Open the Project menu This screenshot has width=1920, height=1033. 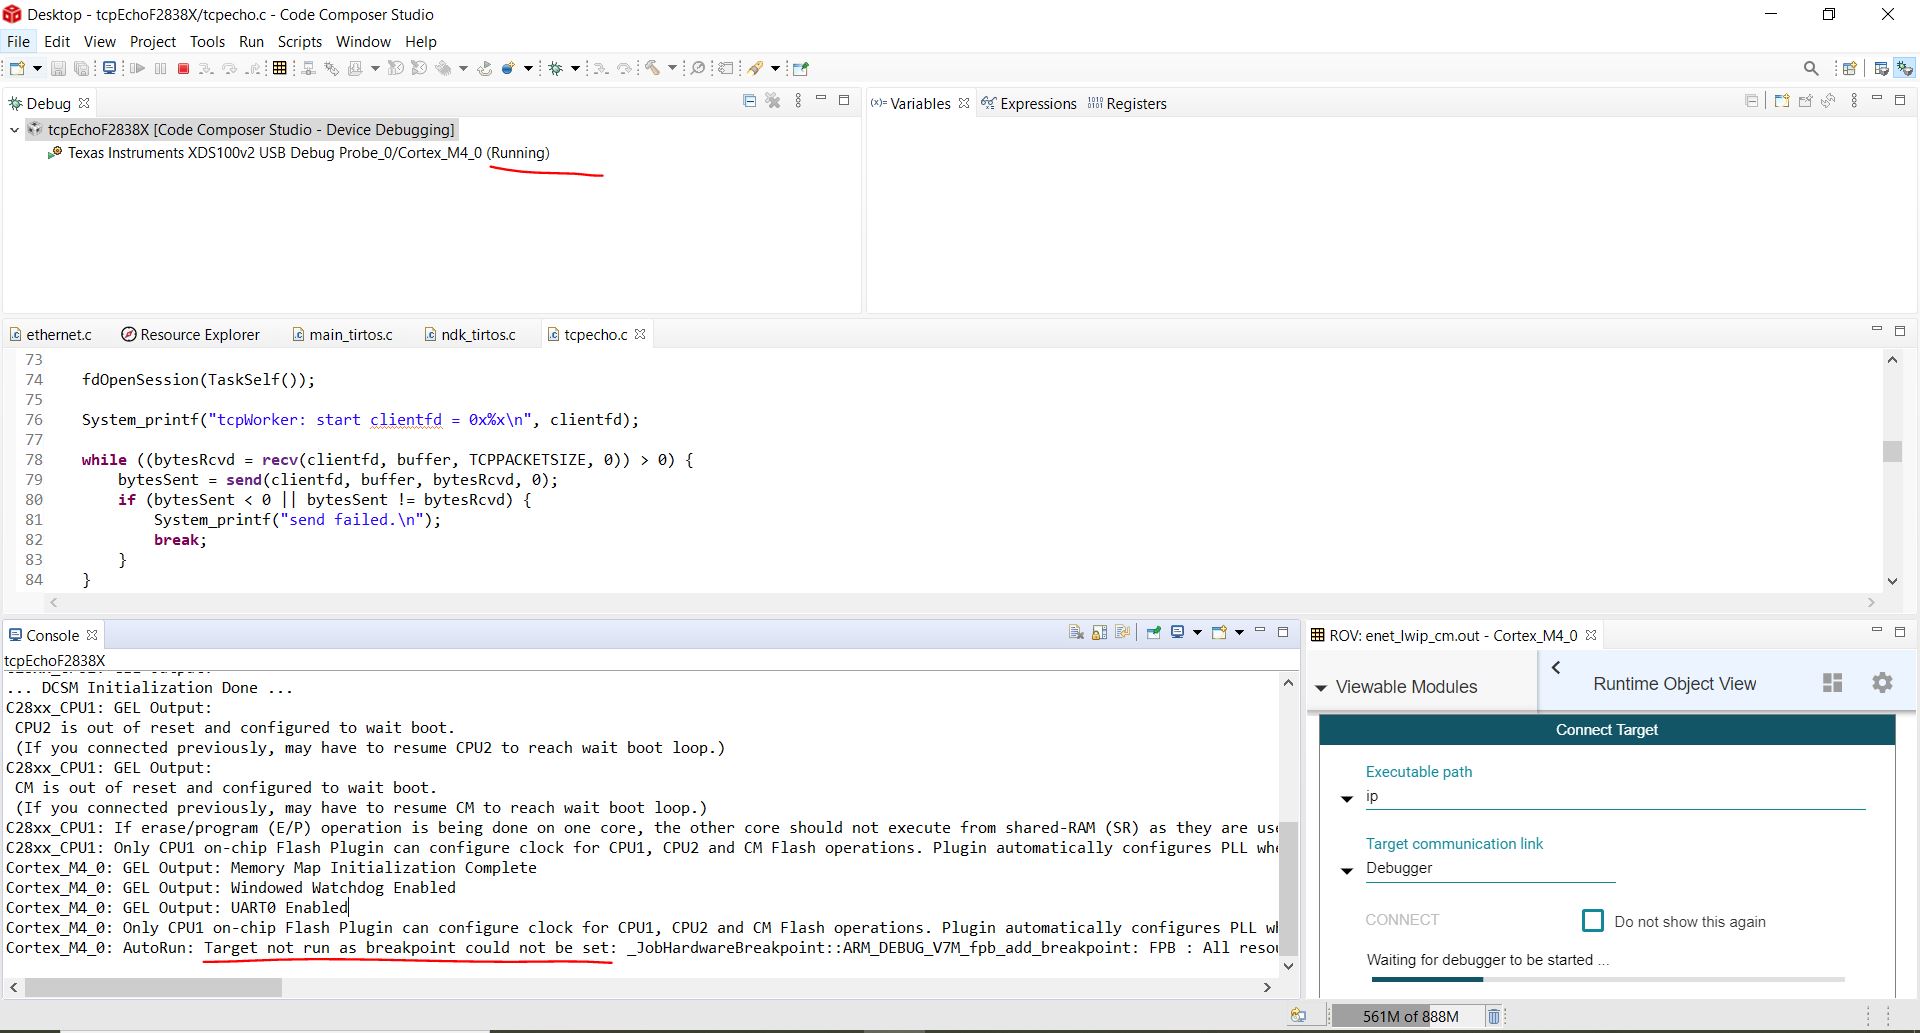point(152,41)
